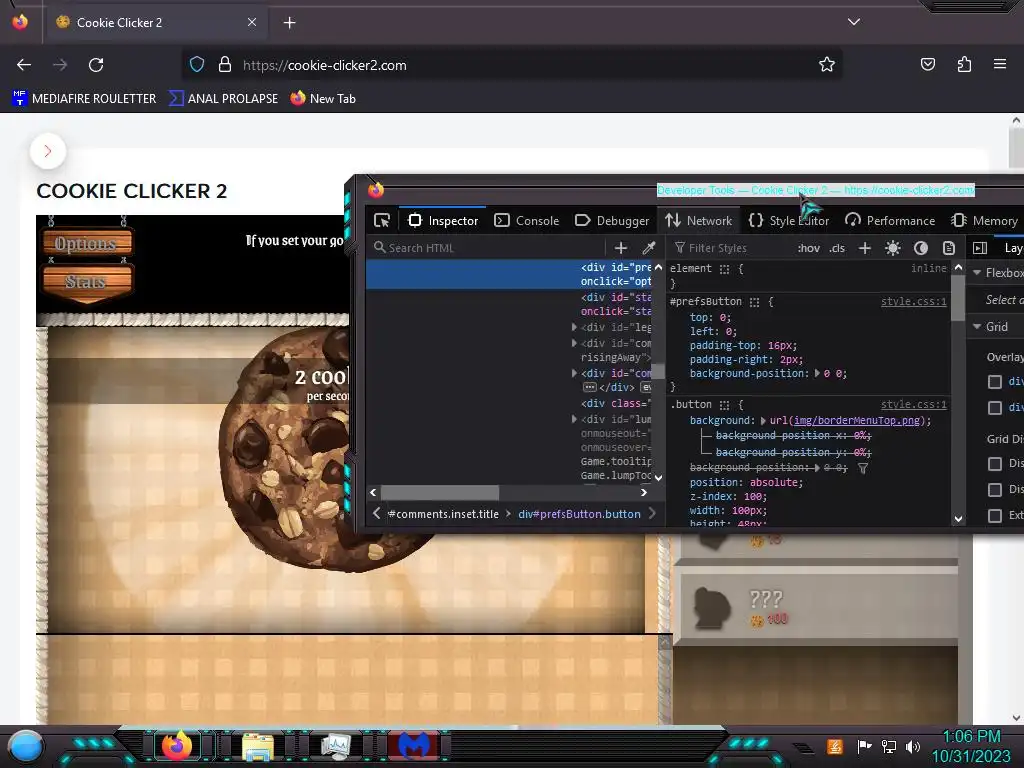
Task: Toggle the three-pane inspector sidebar icon
Action: click(980, 248)
